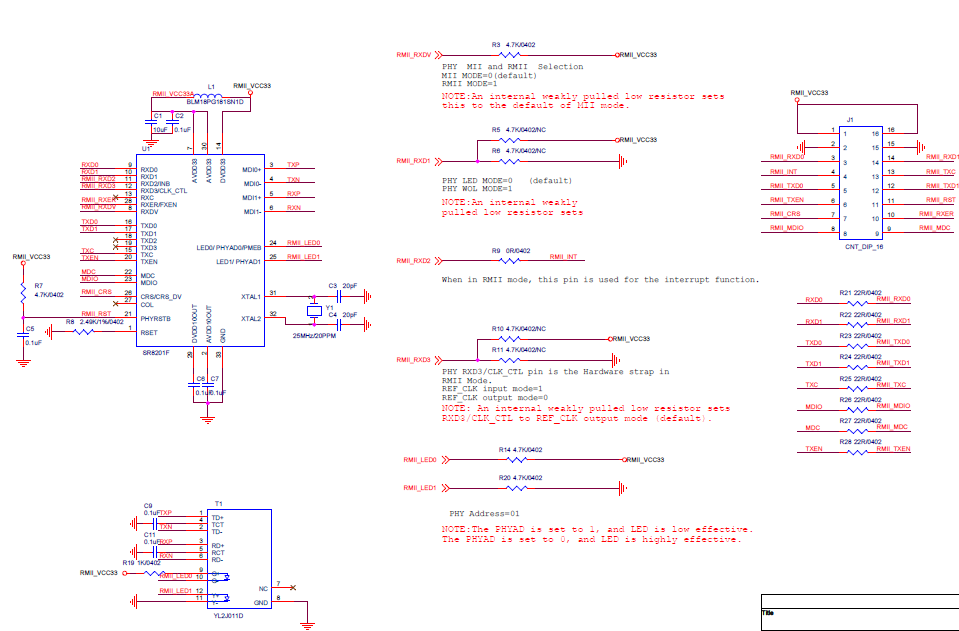Click the C5 capacitor symbol

click(23, 335)
